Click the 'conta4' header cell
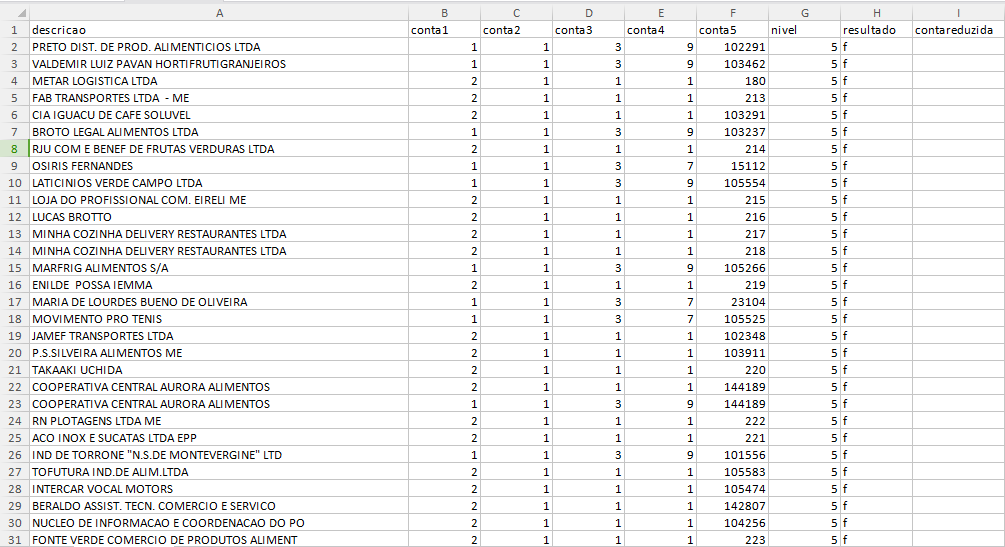The width and height of the screenshot is (1005, 547). pos(661,30)
